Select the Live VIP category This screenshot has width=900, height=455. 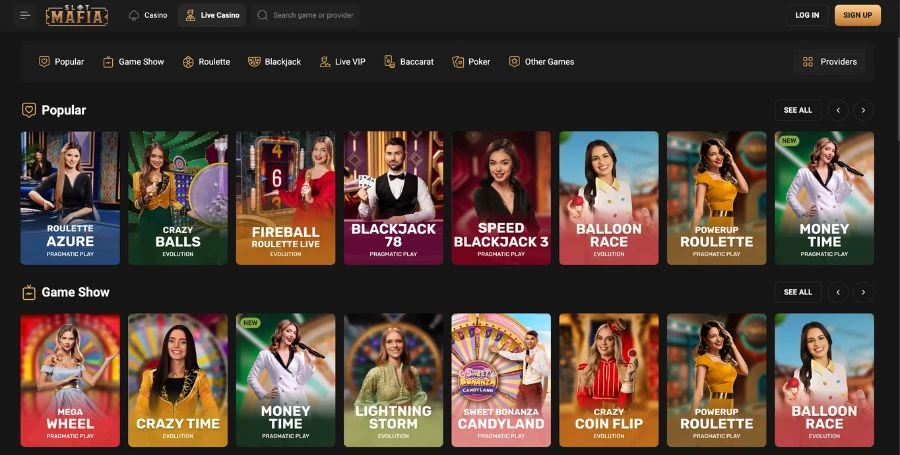point(343,62)
